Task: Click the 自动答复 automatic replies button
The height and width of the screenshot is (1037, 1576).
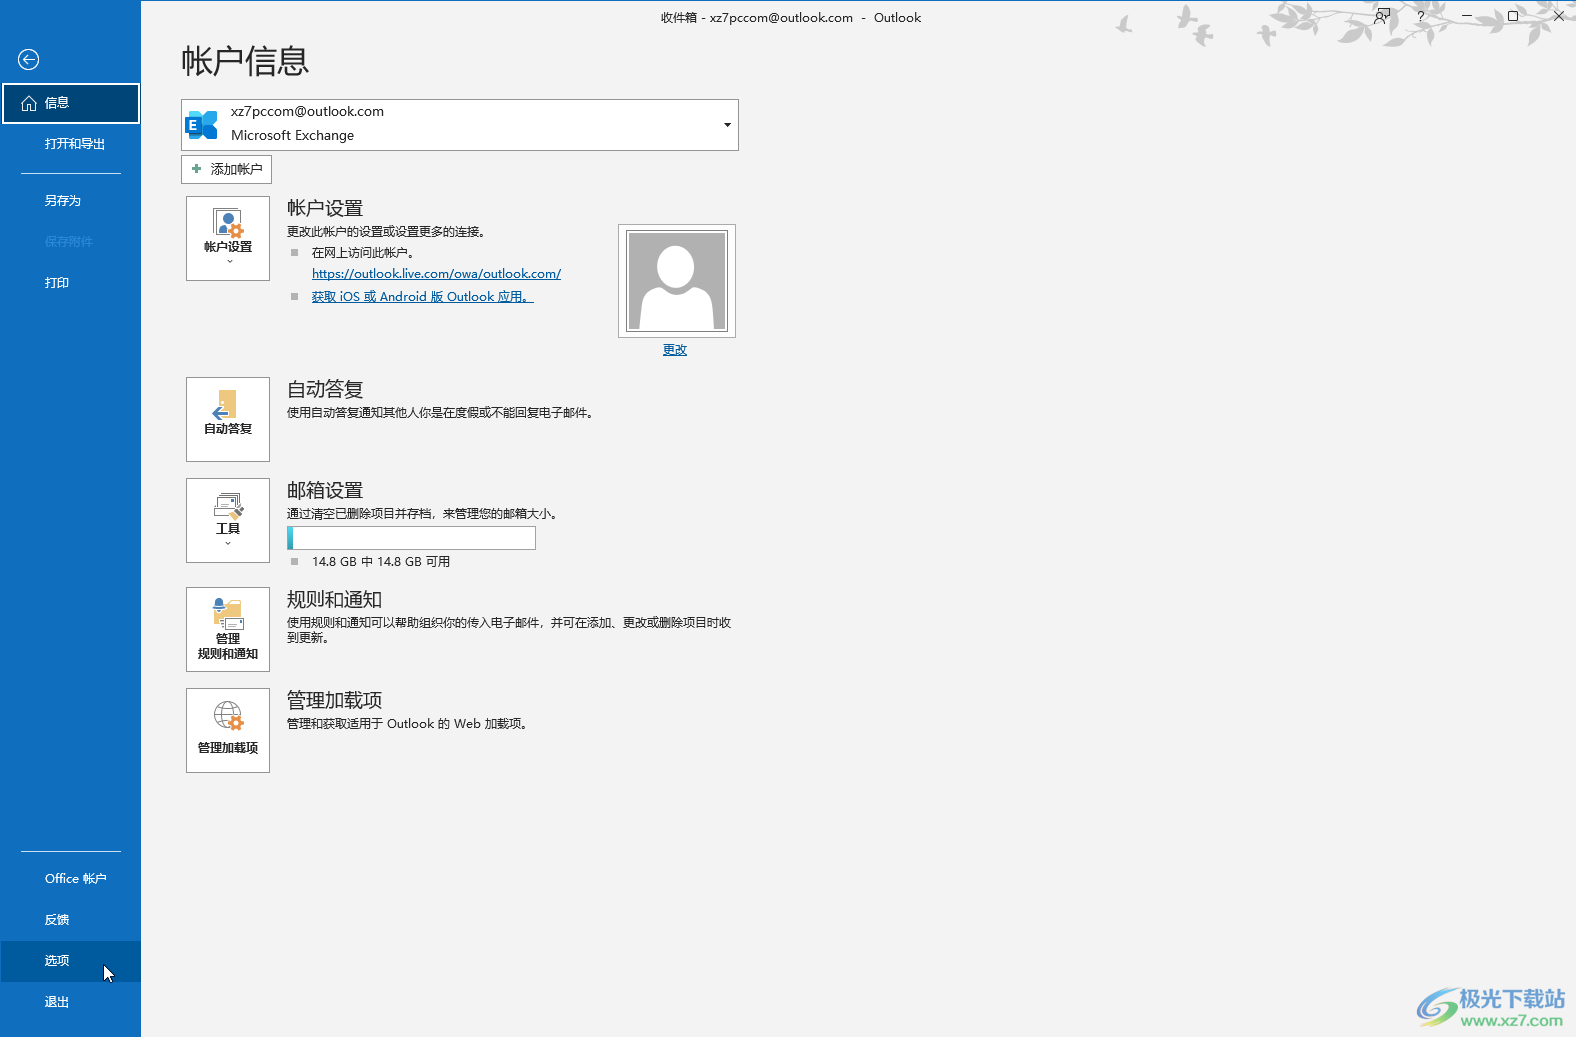Action: pyautogui.click(x=228, y=419)
